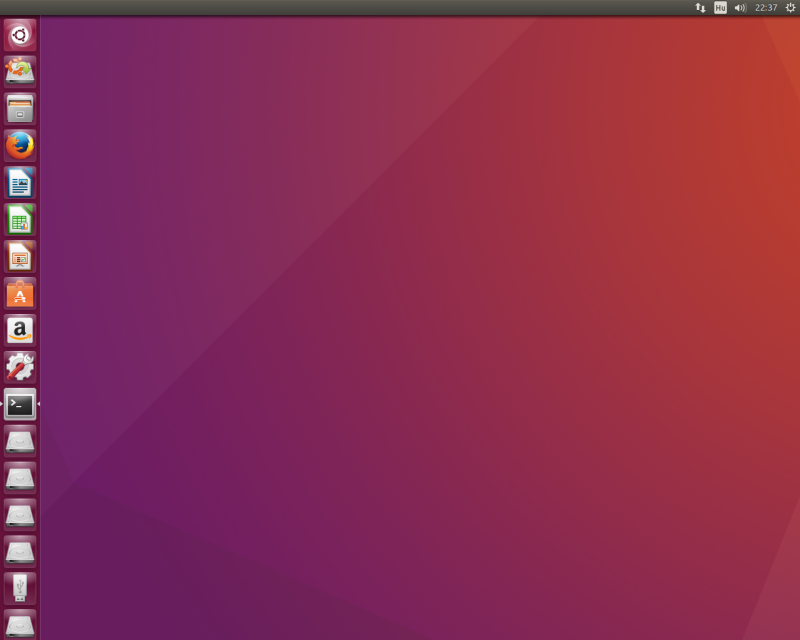The width and height of the screenshot is (800, 640).
Task: Switch to the running Terminal
Action: [x=20, y=404]
